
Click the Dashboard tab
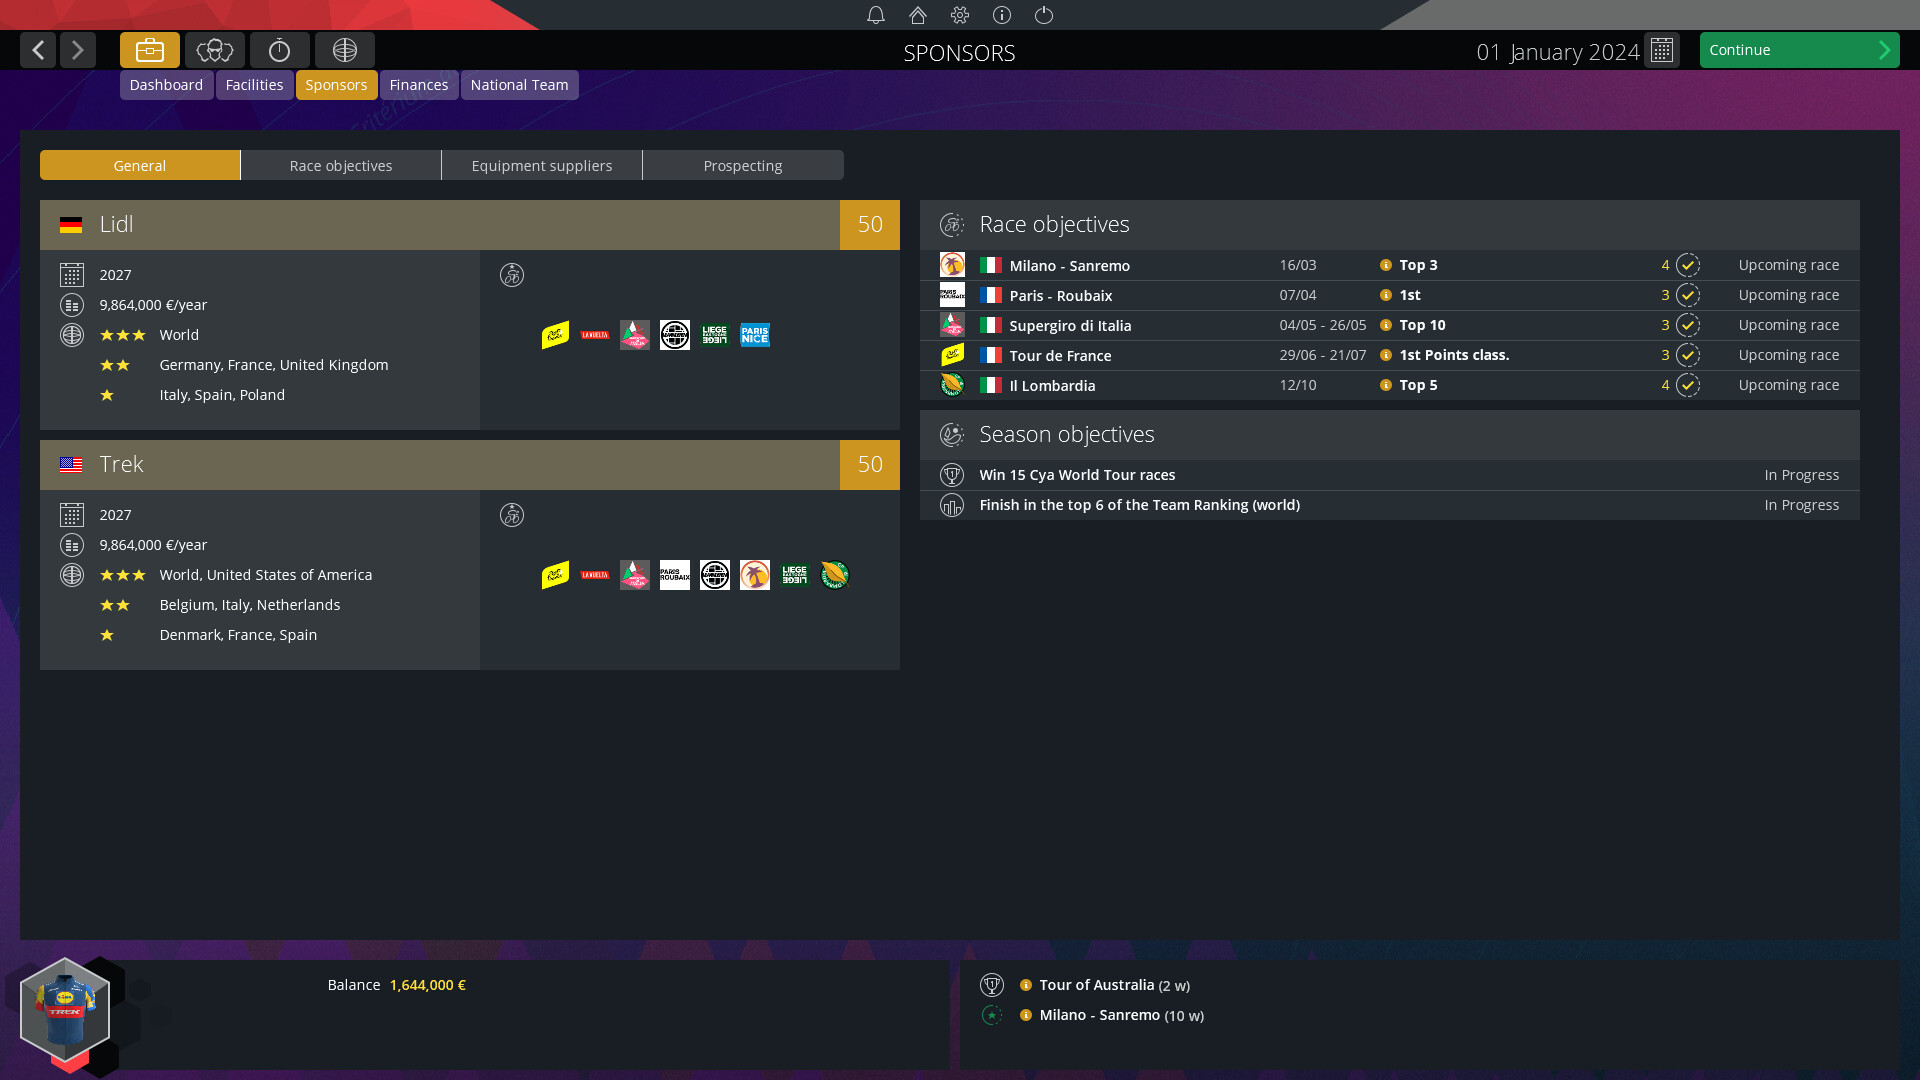coord(166,84)
